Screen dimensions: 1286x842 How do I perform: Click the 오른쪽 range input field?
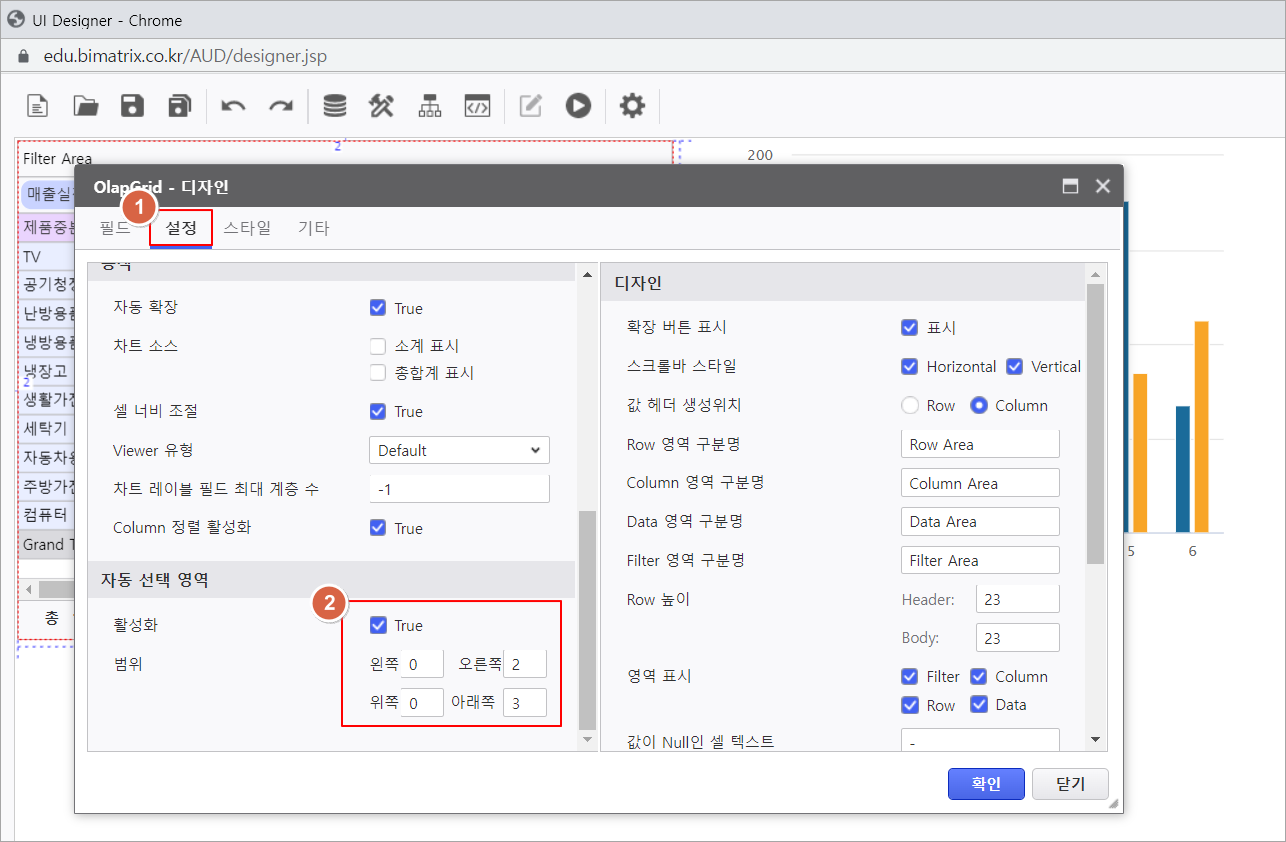click(525, 664)
